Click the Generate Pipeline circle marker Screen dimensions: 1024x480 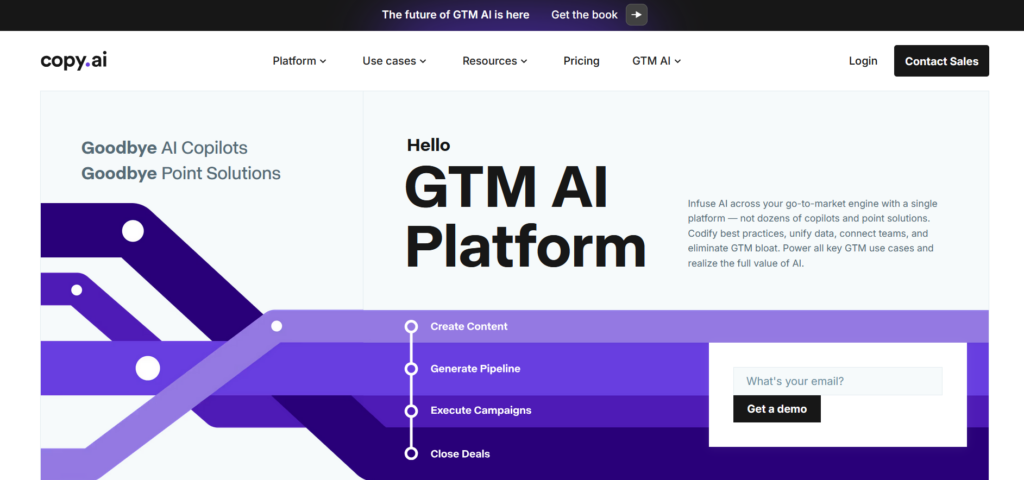point(411,369)
